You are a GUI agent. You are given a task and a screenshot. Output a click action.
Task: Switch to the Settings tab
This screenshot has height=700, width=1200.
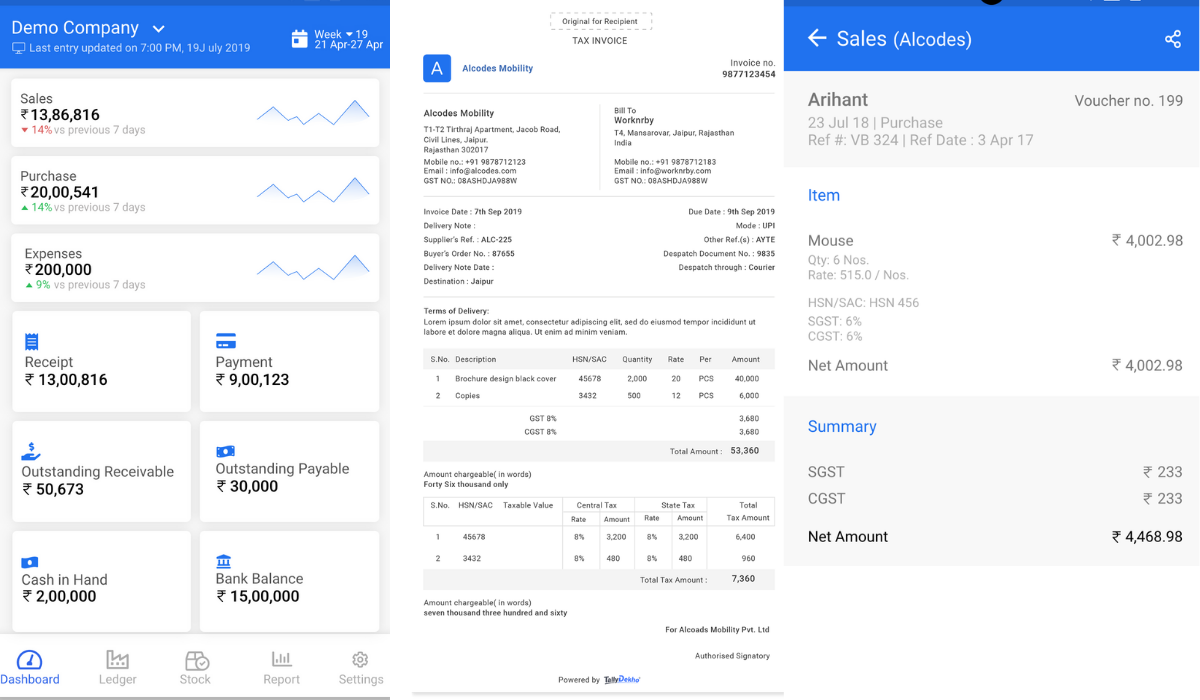[361, 668]
